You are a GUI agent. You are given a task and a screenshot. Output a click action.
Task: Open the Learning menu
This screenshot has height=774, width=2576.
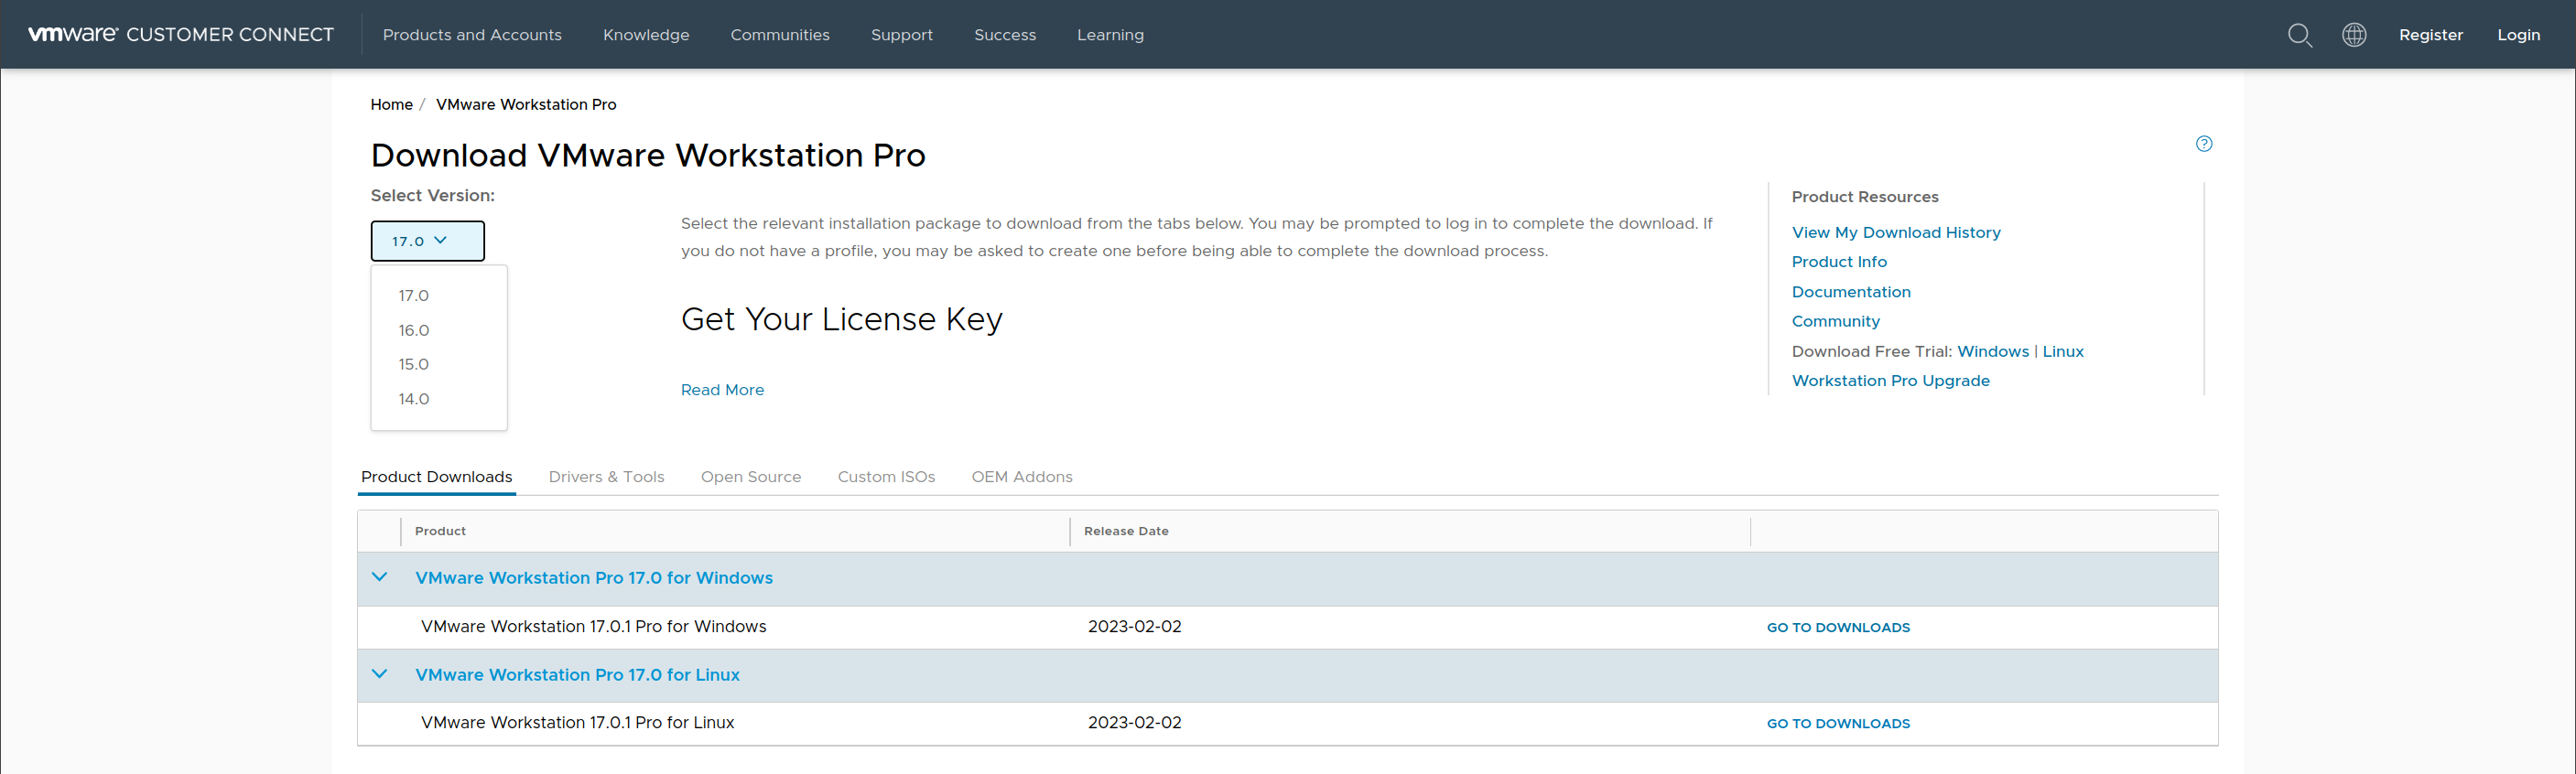pyautogui.click(x=1110, y=35)
